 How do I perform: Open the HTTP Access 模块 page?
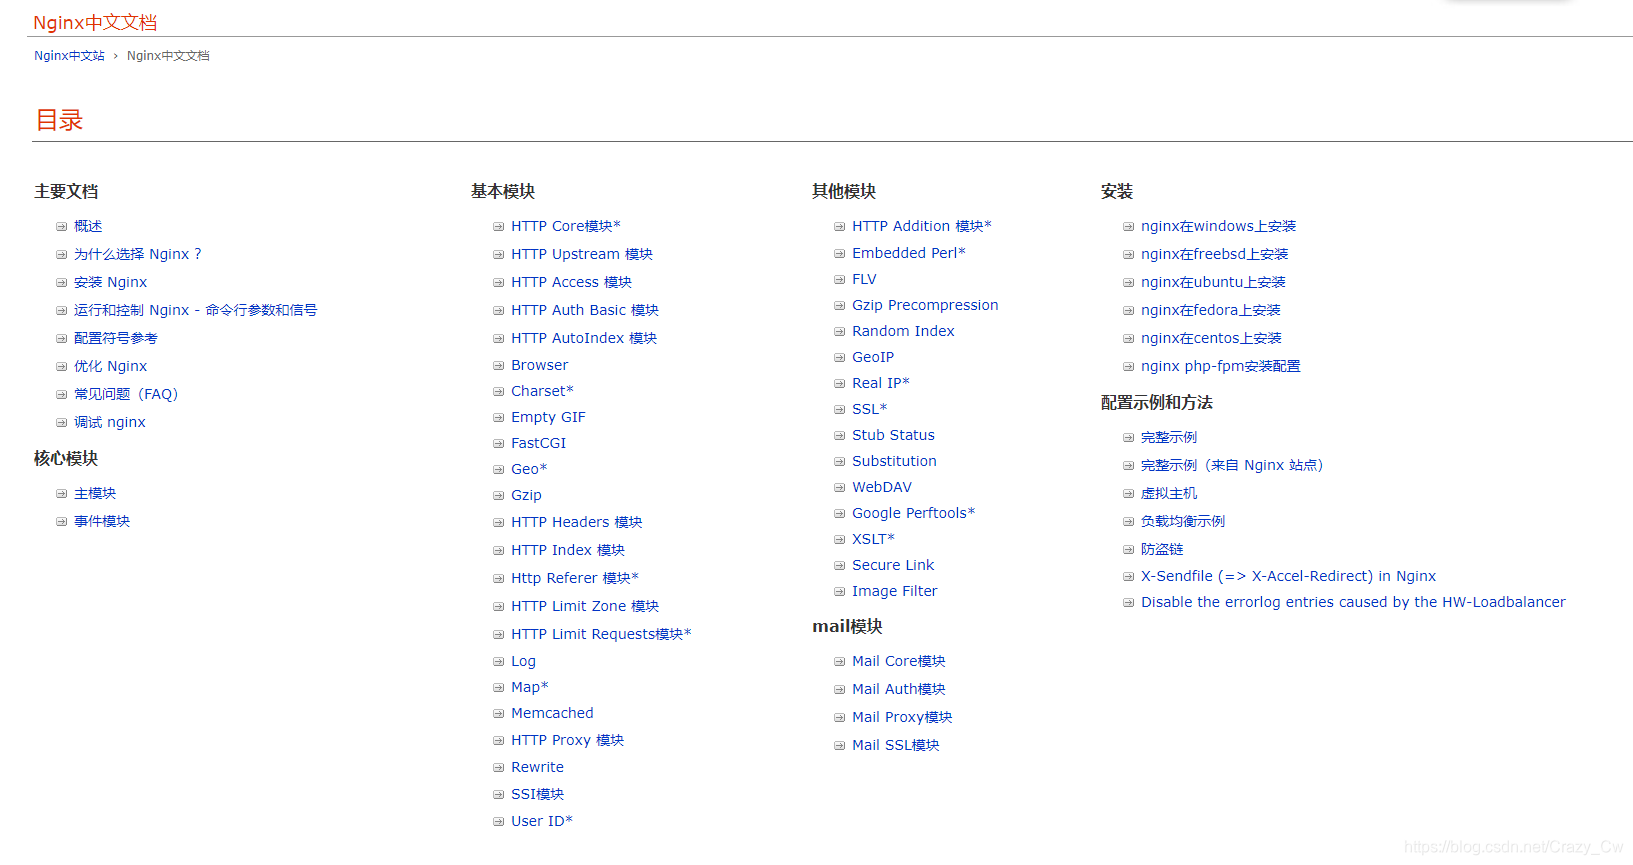coord(571,282)
